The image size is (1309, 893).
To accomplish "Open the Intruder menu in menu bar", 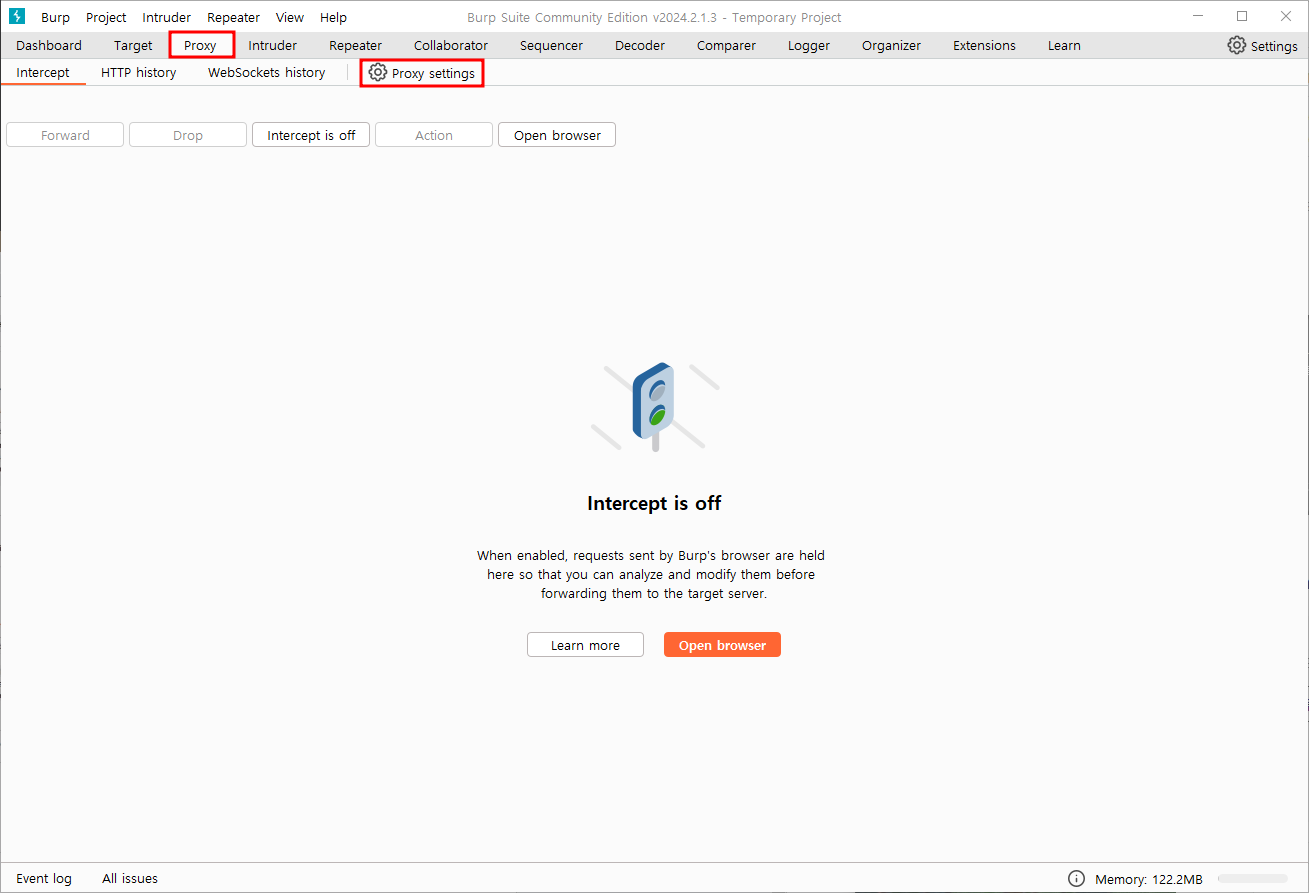I will pos(166,17).
